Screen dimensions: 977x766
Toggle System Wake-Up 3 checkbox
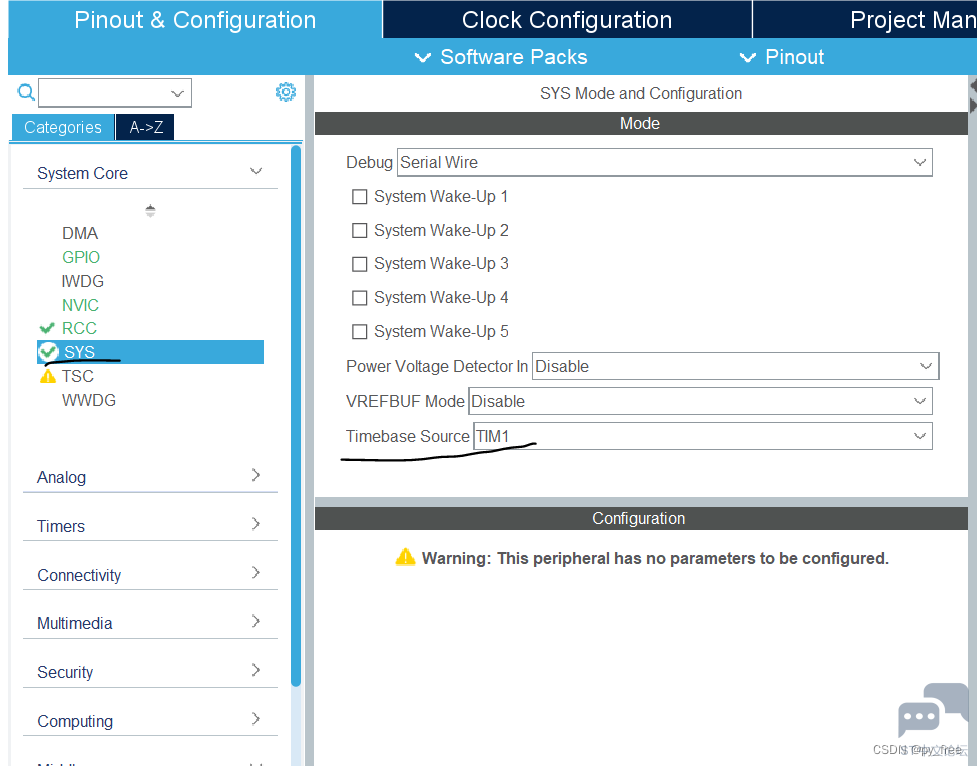pos(360,264)
